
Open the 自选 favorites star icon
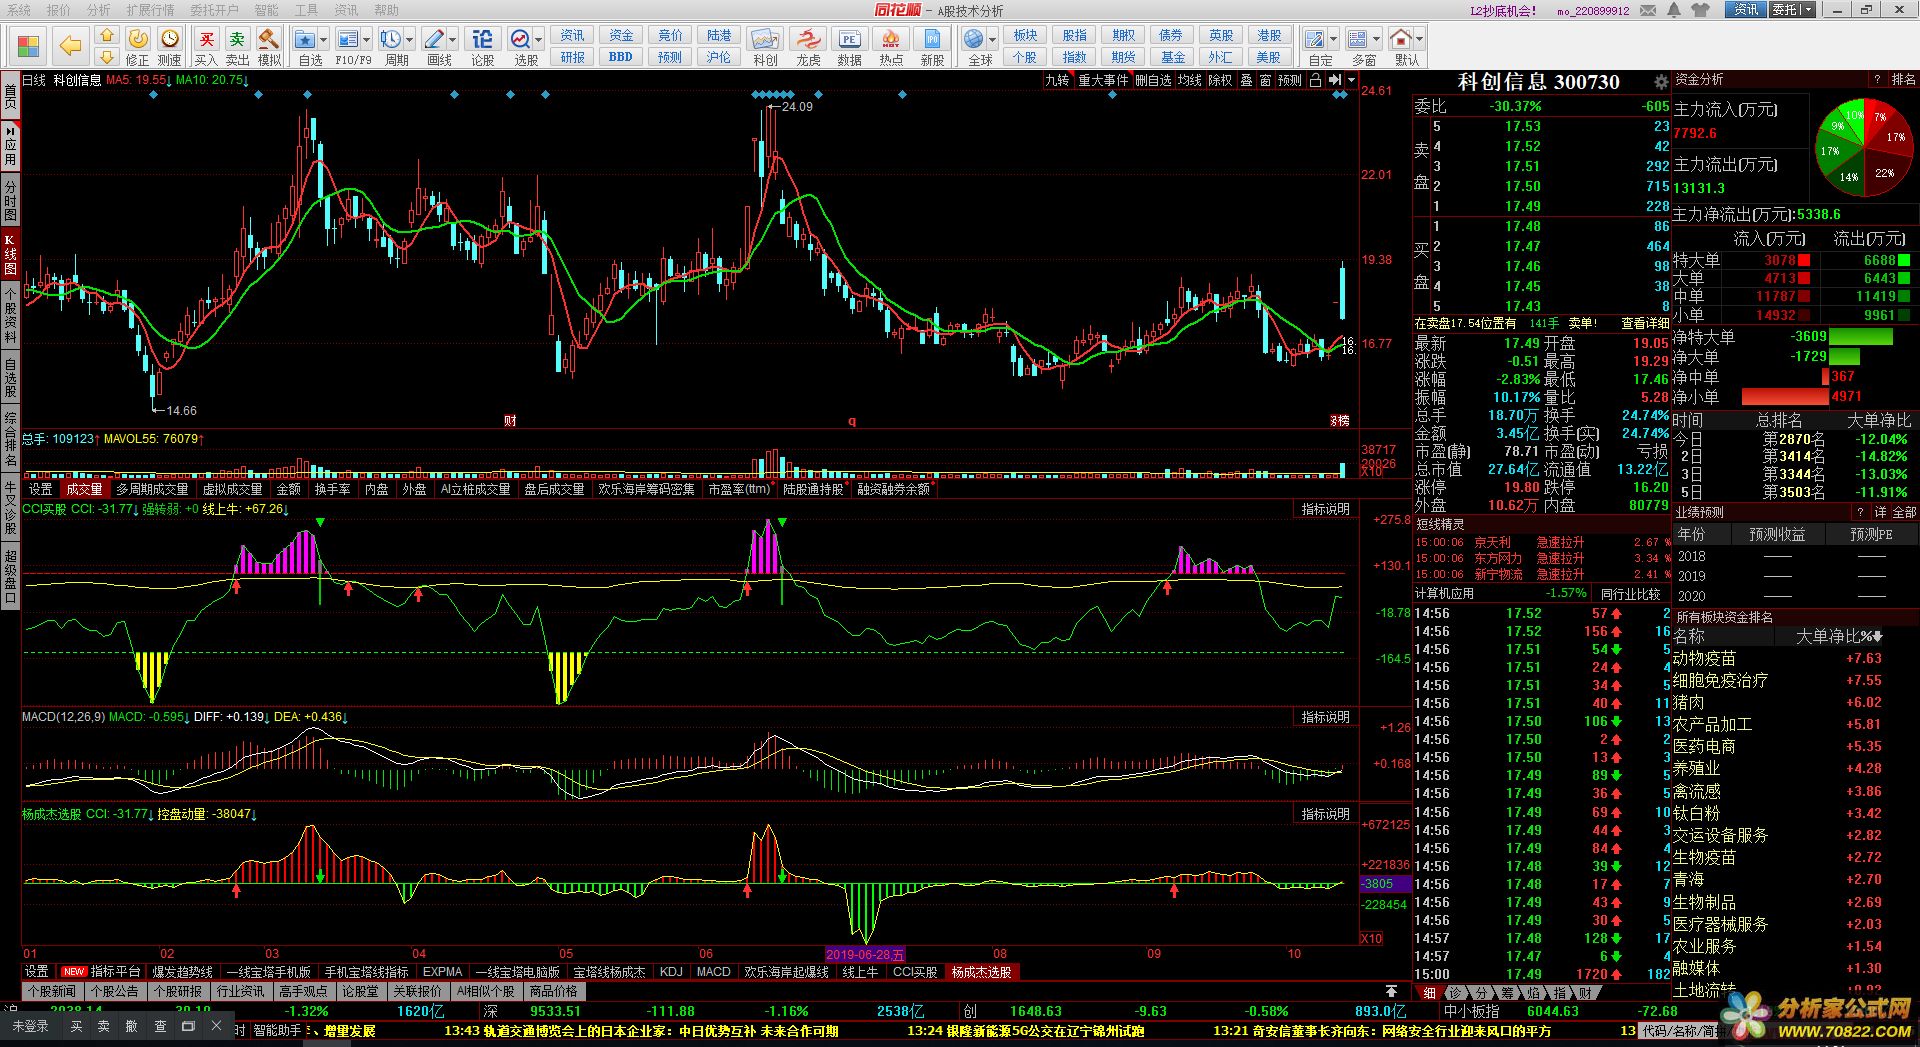tap(306, 39)
